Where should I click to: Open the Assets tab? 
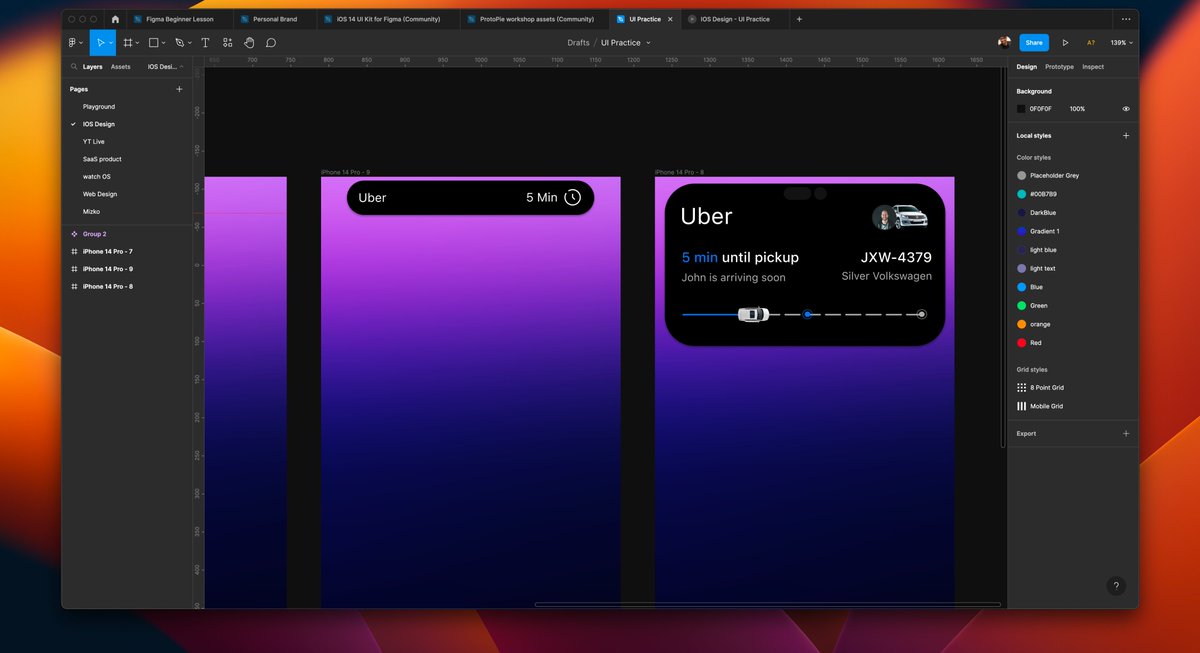(120, 67)
